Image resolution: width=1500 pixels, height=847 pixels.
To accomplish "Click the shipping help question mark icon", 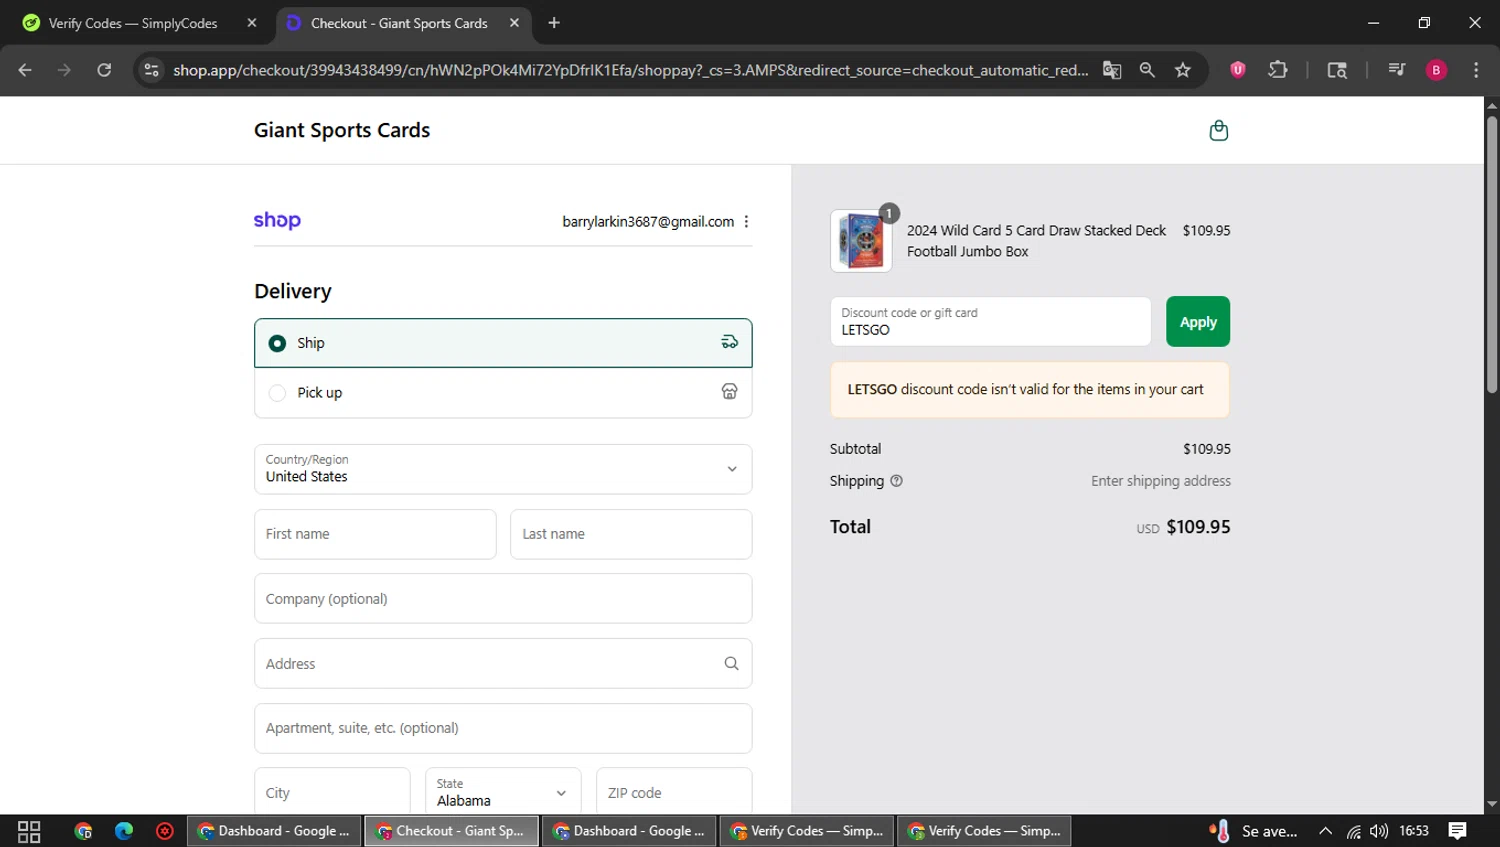I will coord(896,481).
